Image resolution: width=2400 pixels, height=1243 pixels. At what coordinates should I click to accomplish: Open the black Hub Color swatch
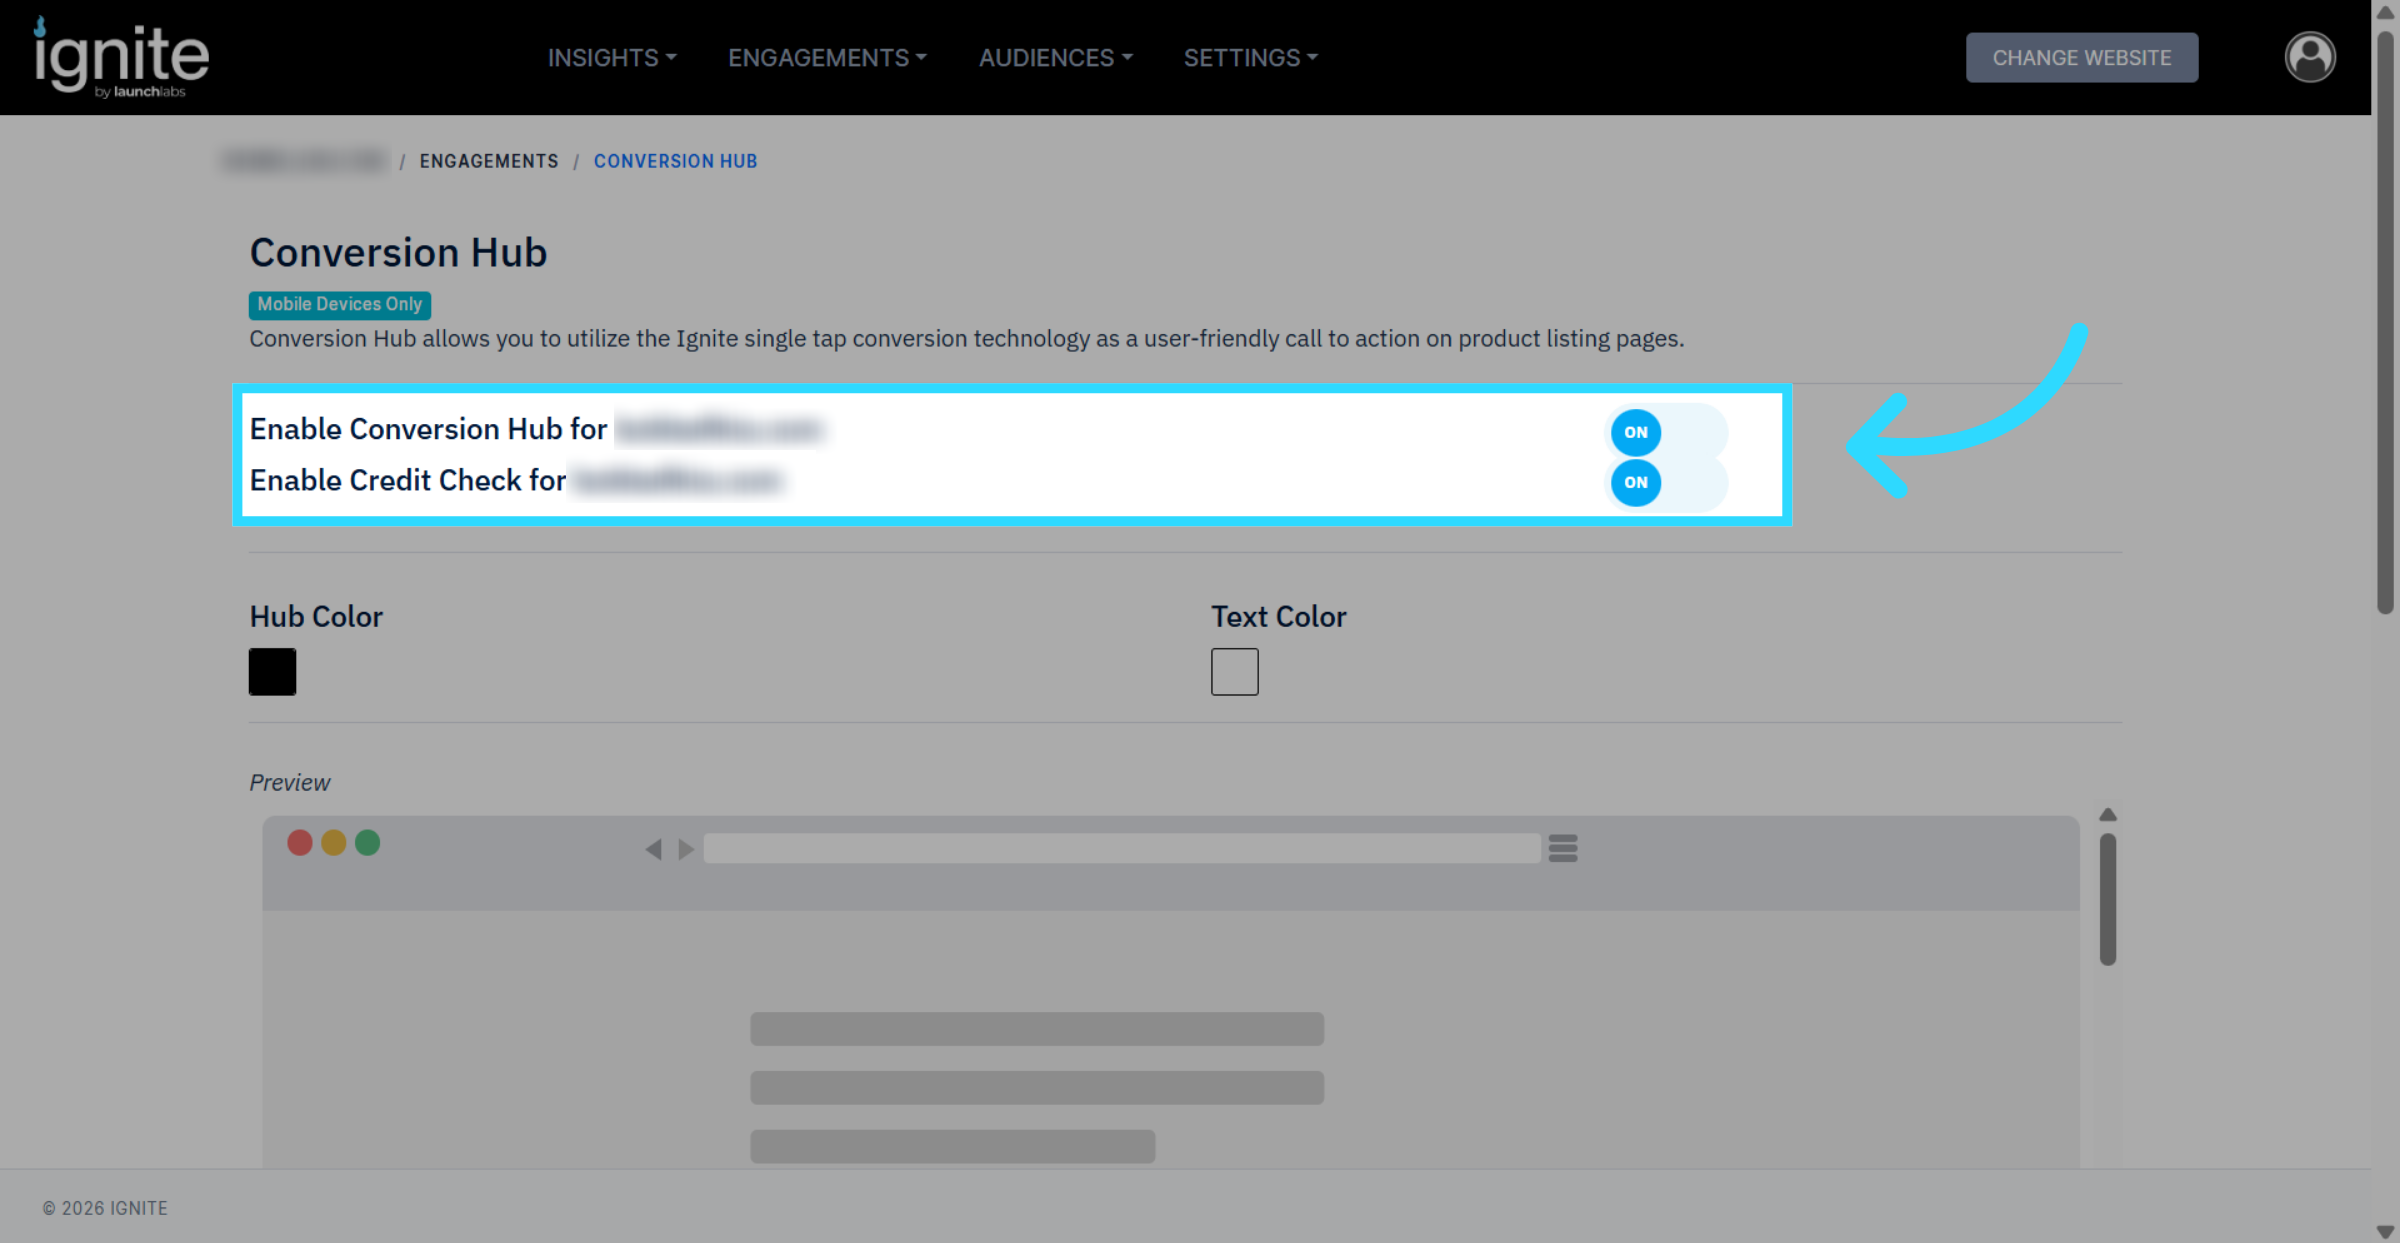pyautogui.click(x=272, y=671)
